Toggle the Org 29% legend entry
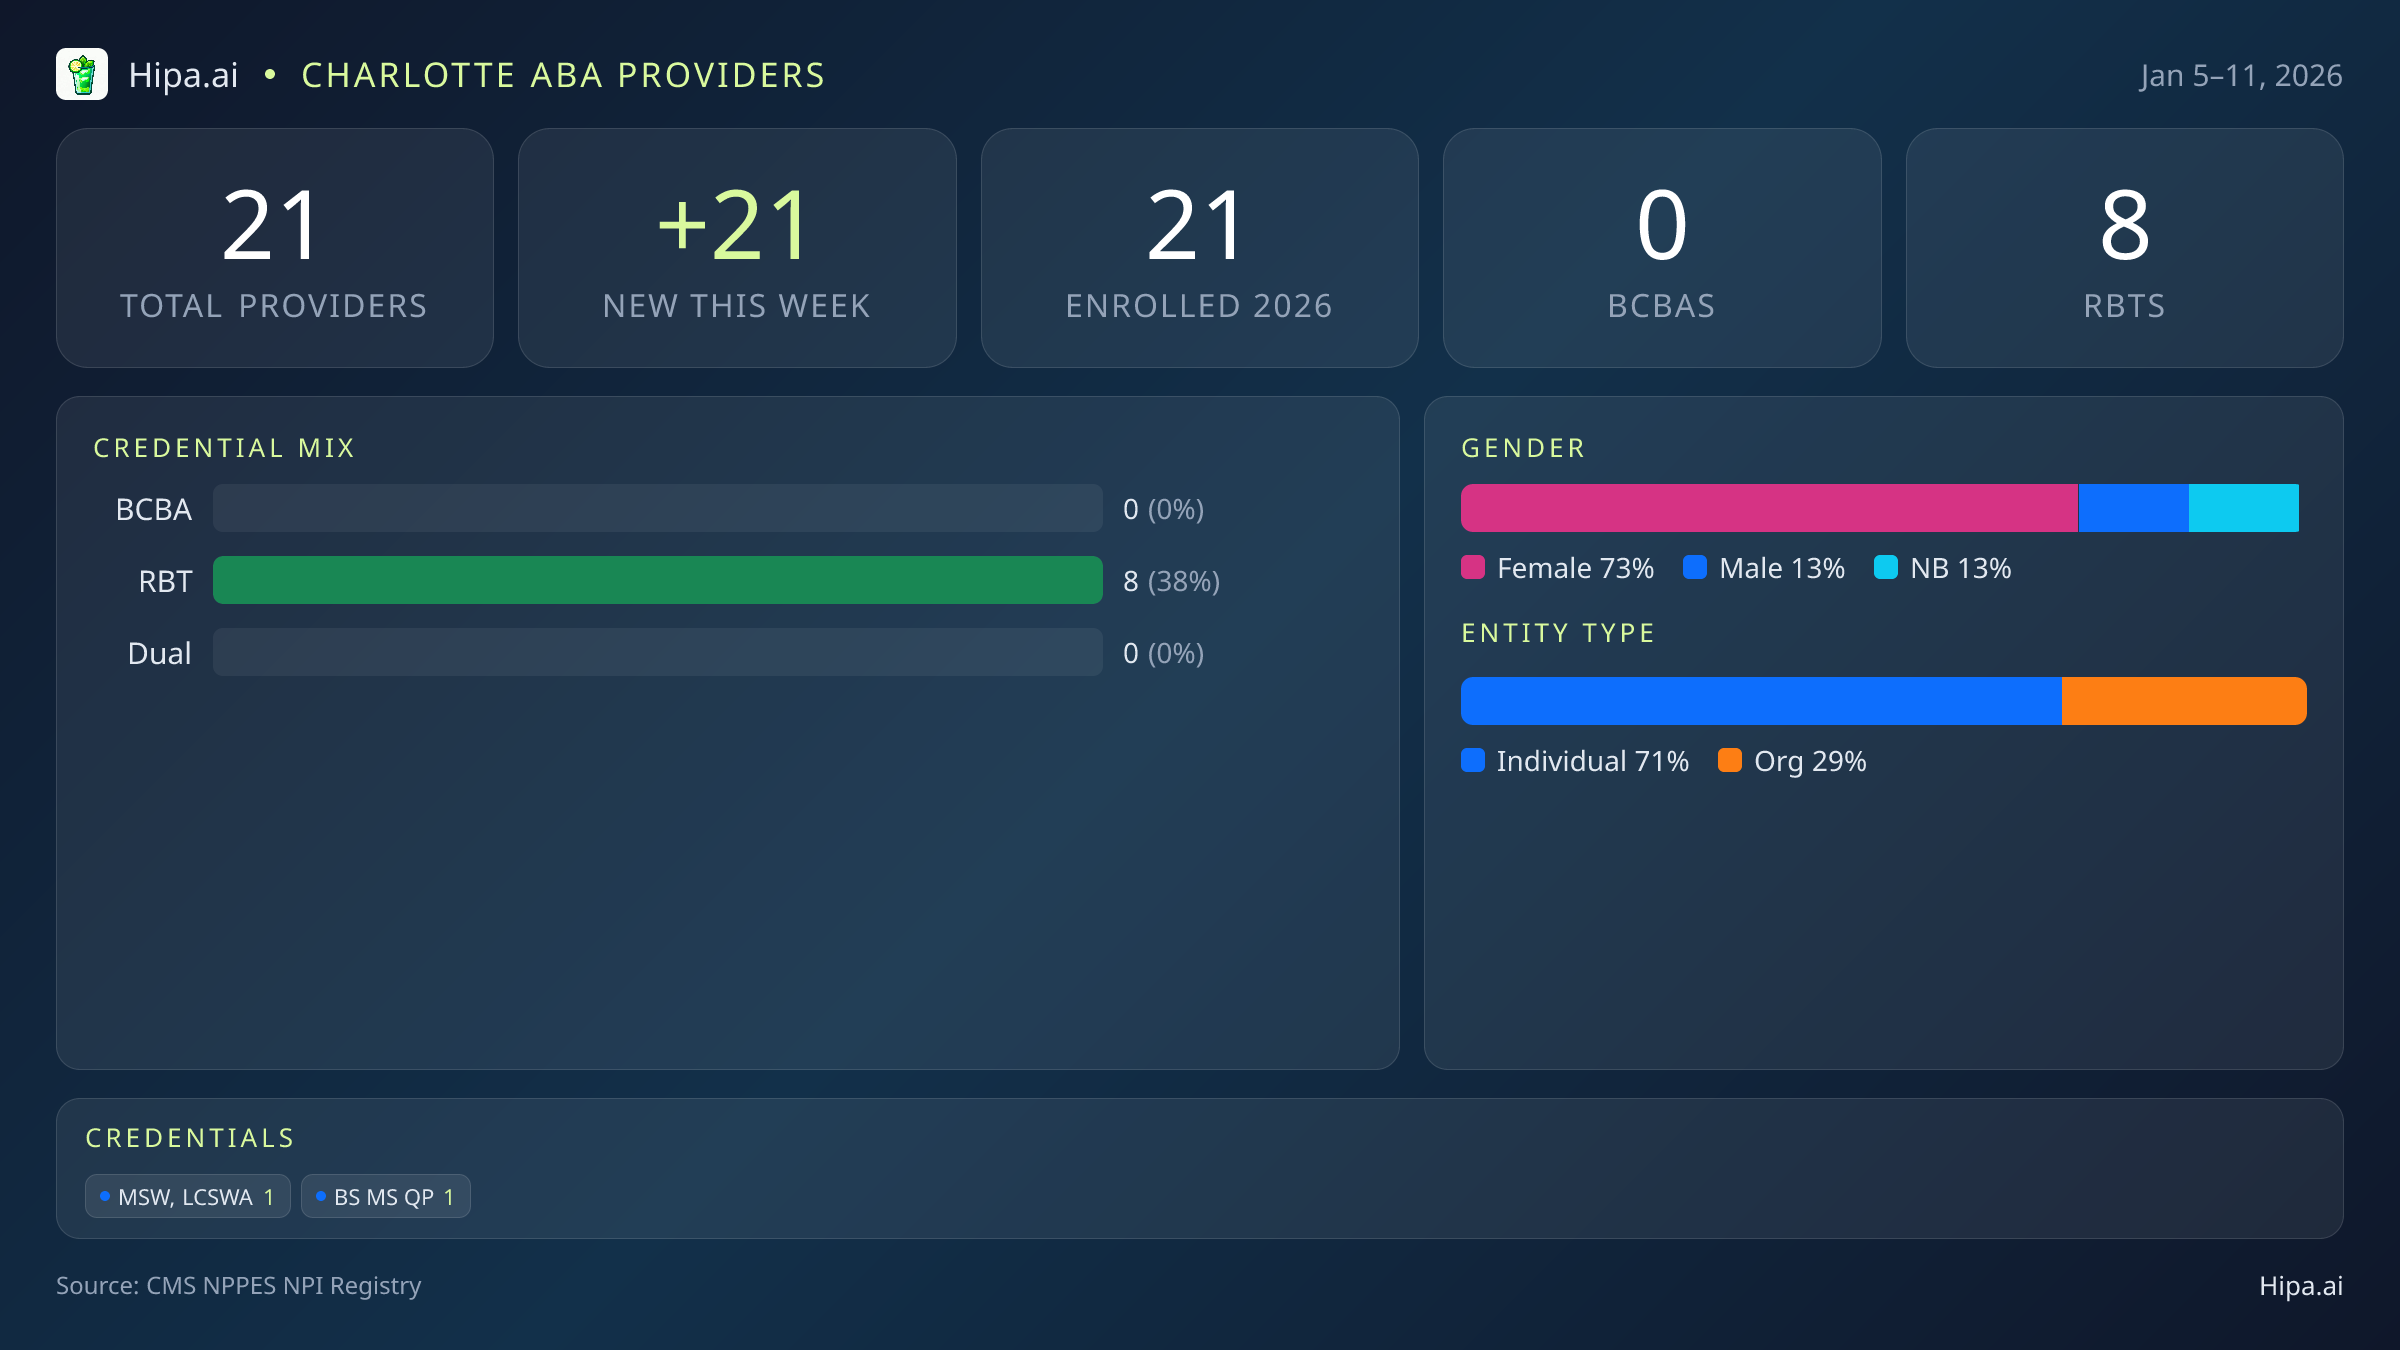This screenshot has width=2400, height=1350. pyautogui.click(x=1792, y=761)
